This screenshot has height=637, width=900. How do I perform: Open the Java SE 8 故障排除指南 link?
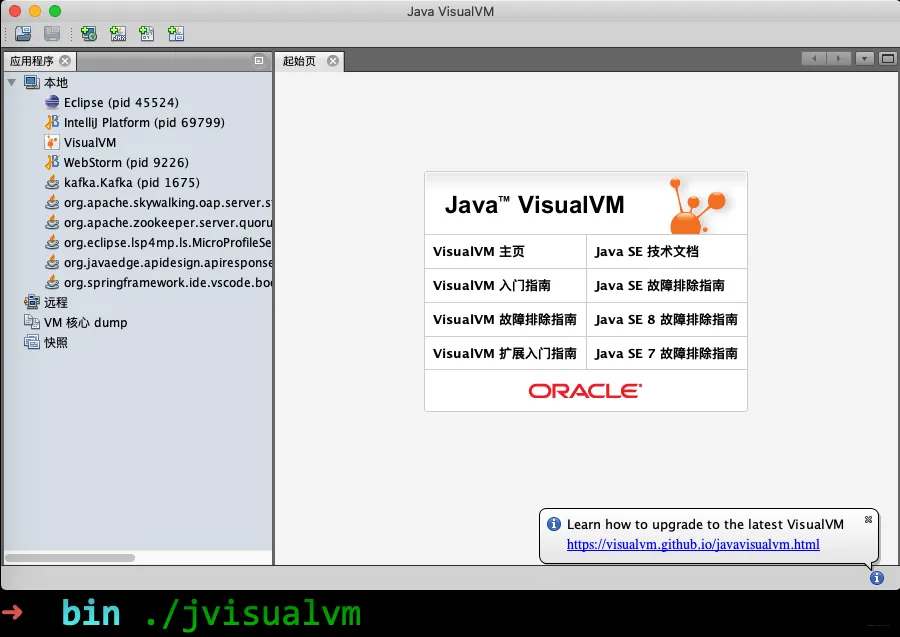(x=666, y=319)
